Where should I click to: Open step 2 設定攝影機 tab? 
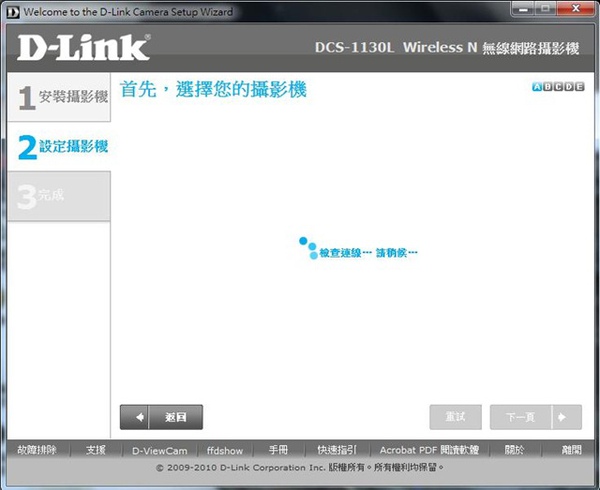[x=59, y=147]
